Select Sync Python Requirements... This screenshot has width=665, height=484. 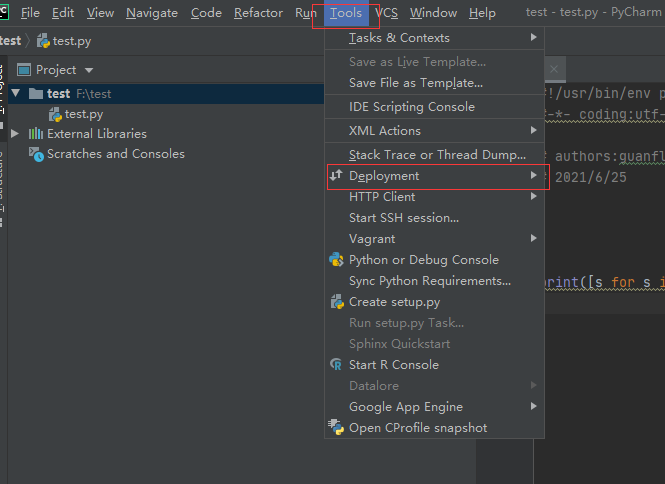tap(434, 281)
